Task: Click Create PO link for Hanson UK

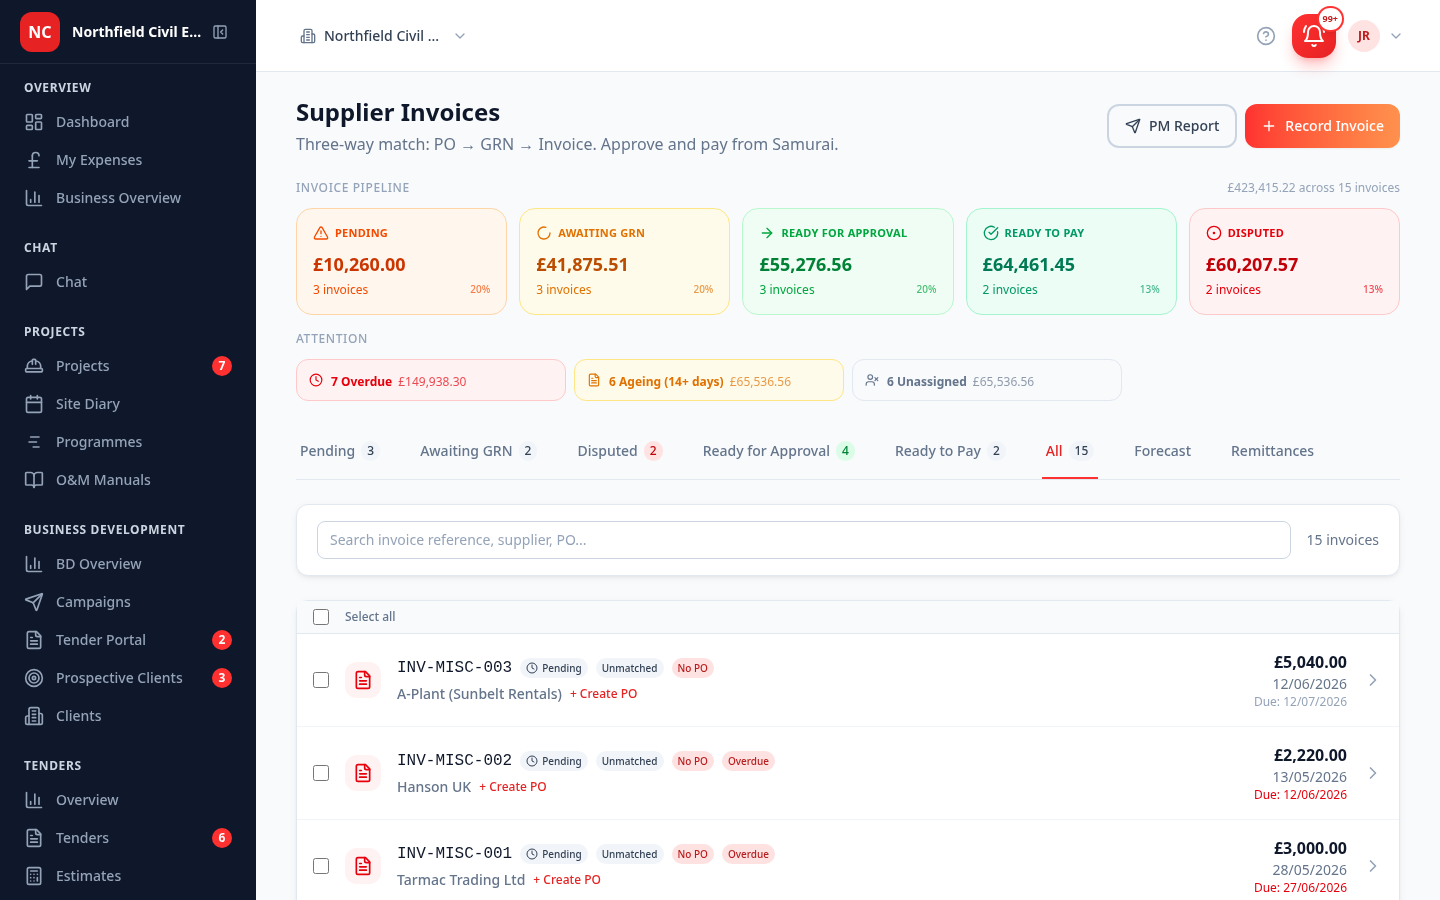Action: (513, 787)
